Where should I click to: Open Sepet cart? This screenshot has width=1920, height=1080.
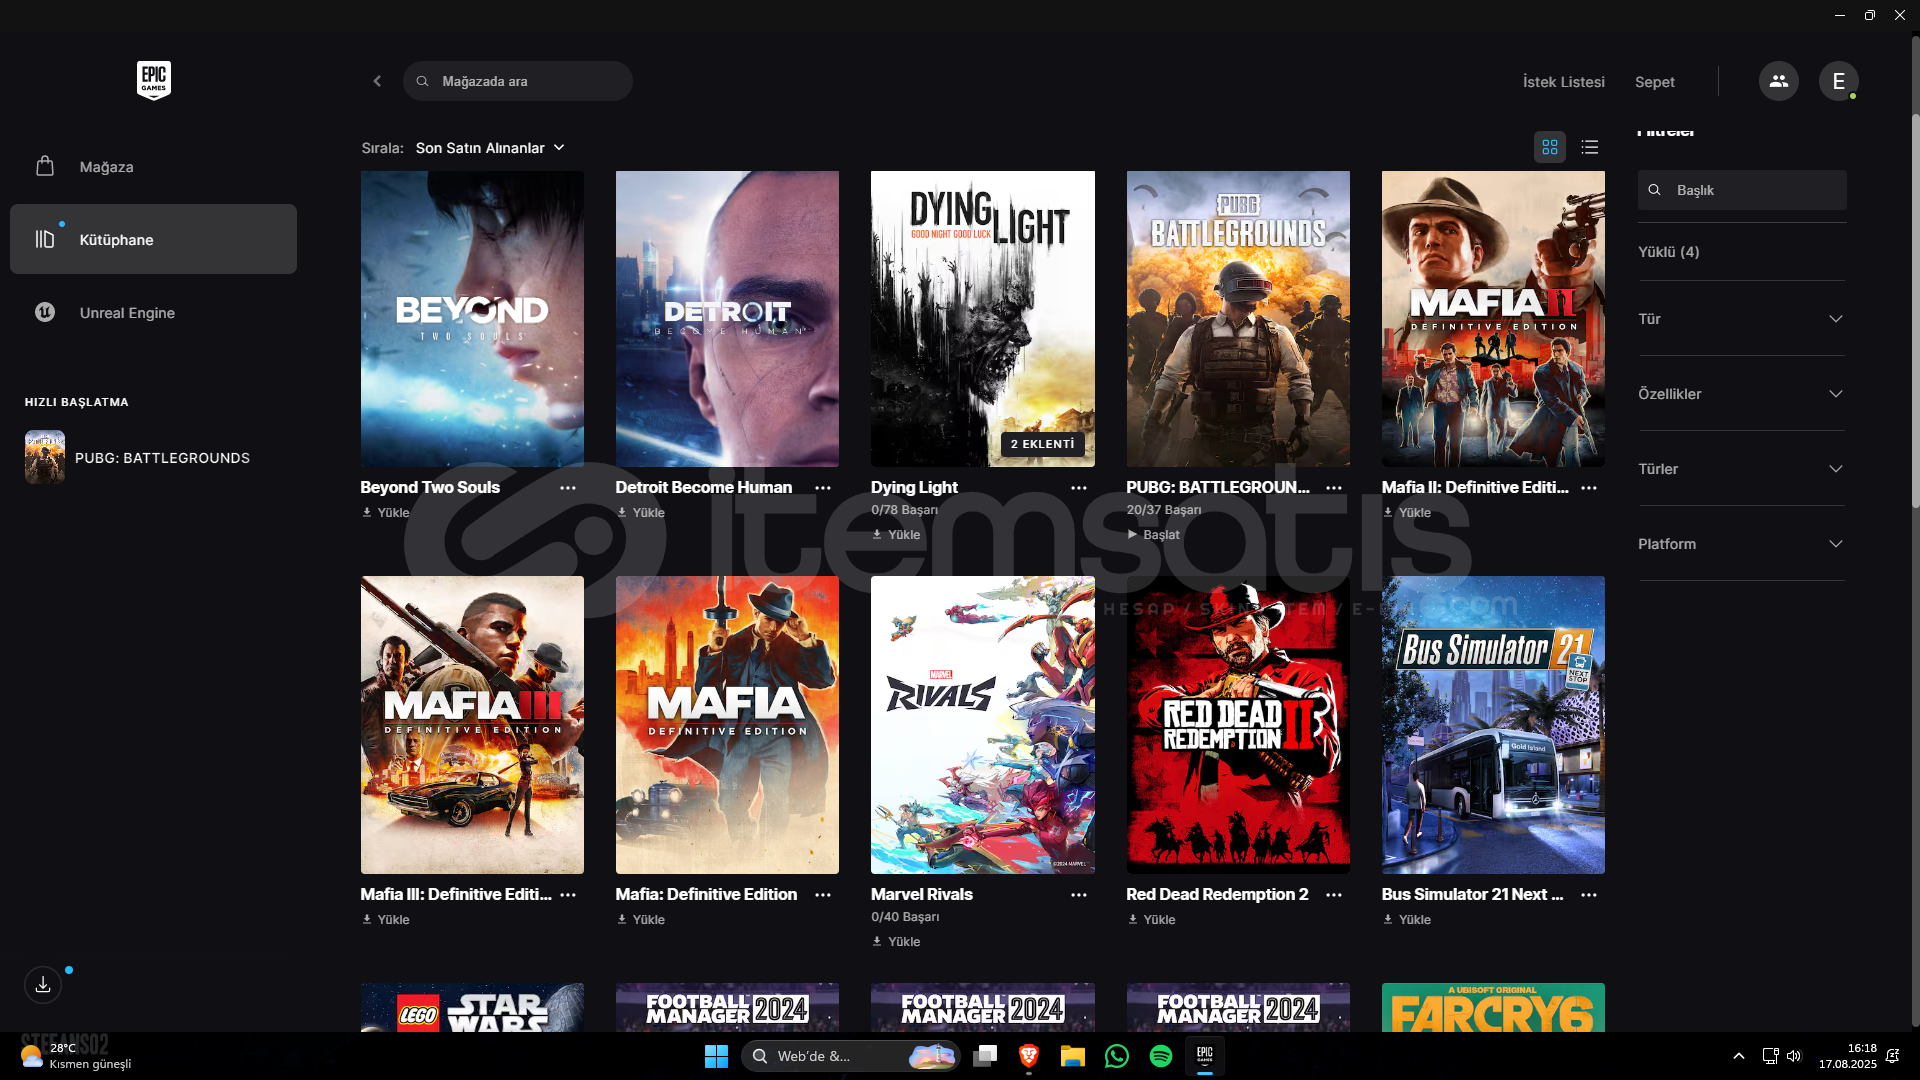click(x=1654, y=82)
